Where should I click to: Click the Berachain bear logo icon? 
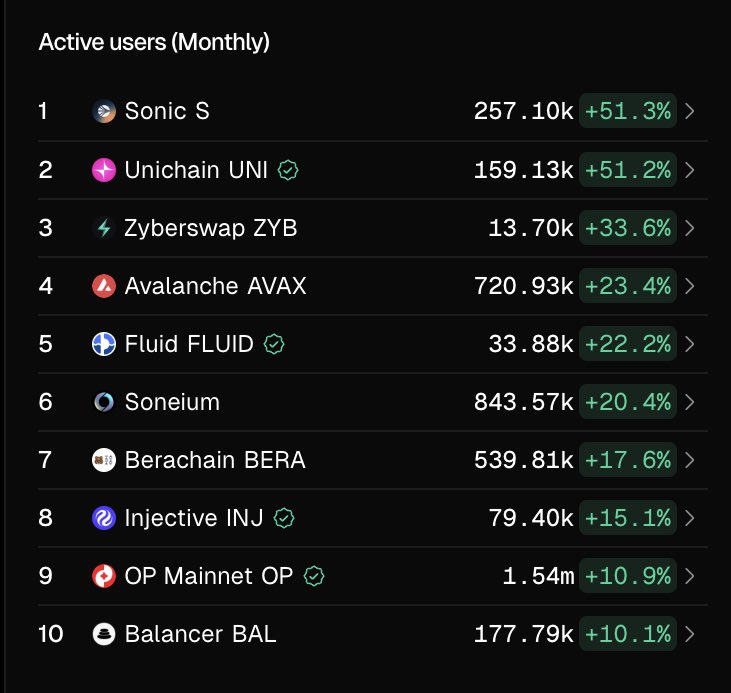pyautogui.click(x=104, y=460)
